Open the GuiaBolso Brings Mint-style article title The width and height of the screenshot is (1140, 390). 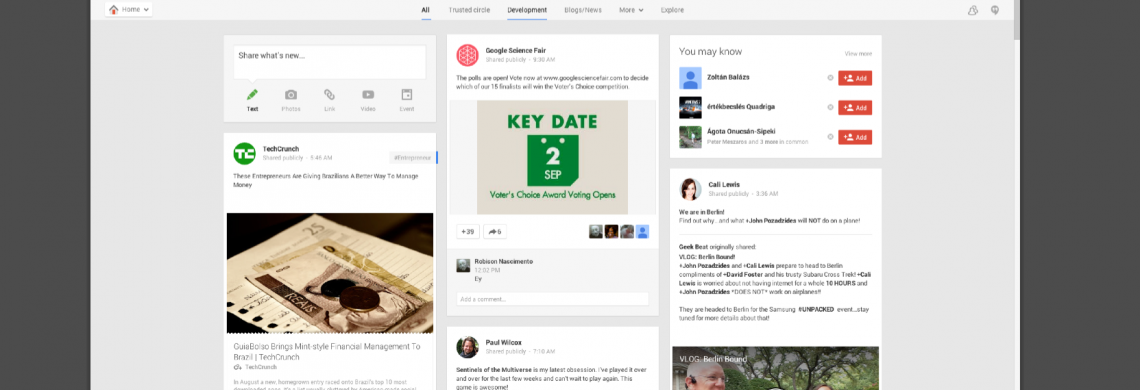(x=327, y=351)
